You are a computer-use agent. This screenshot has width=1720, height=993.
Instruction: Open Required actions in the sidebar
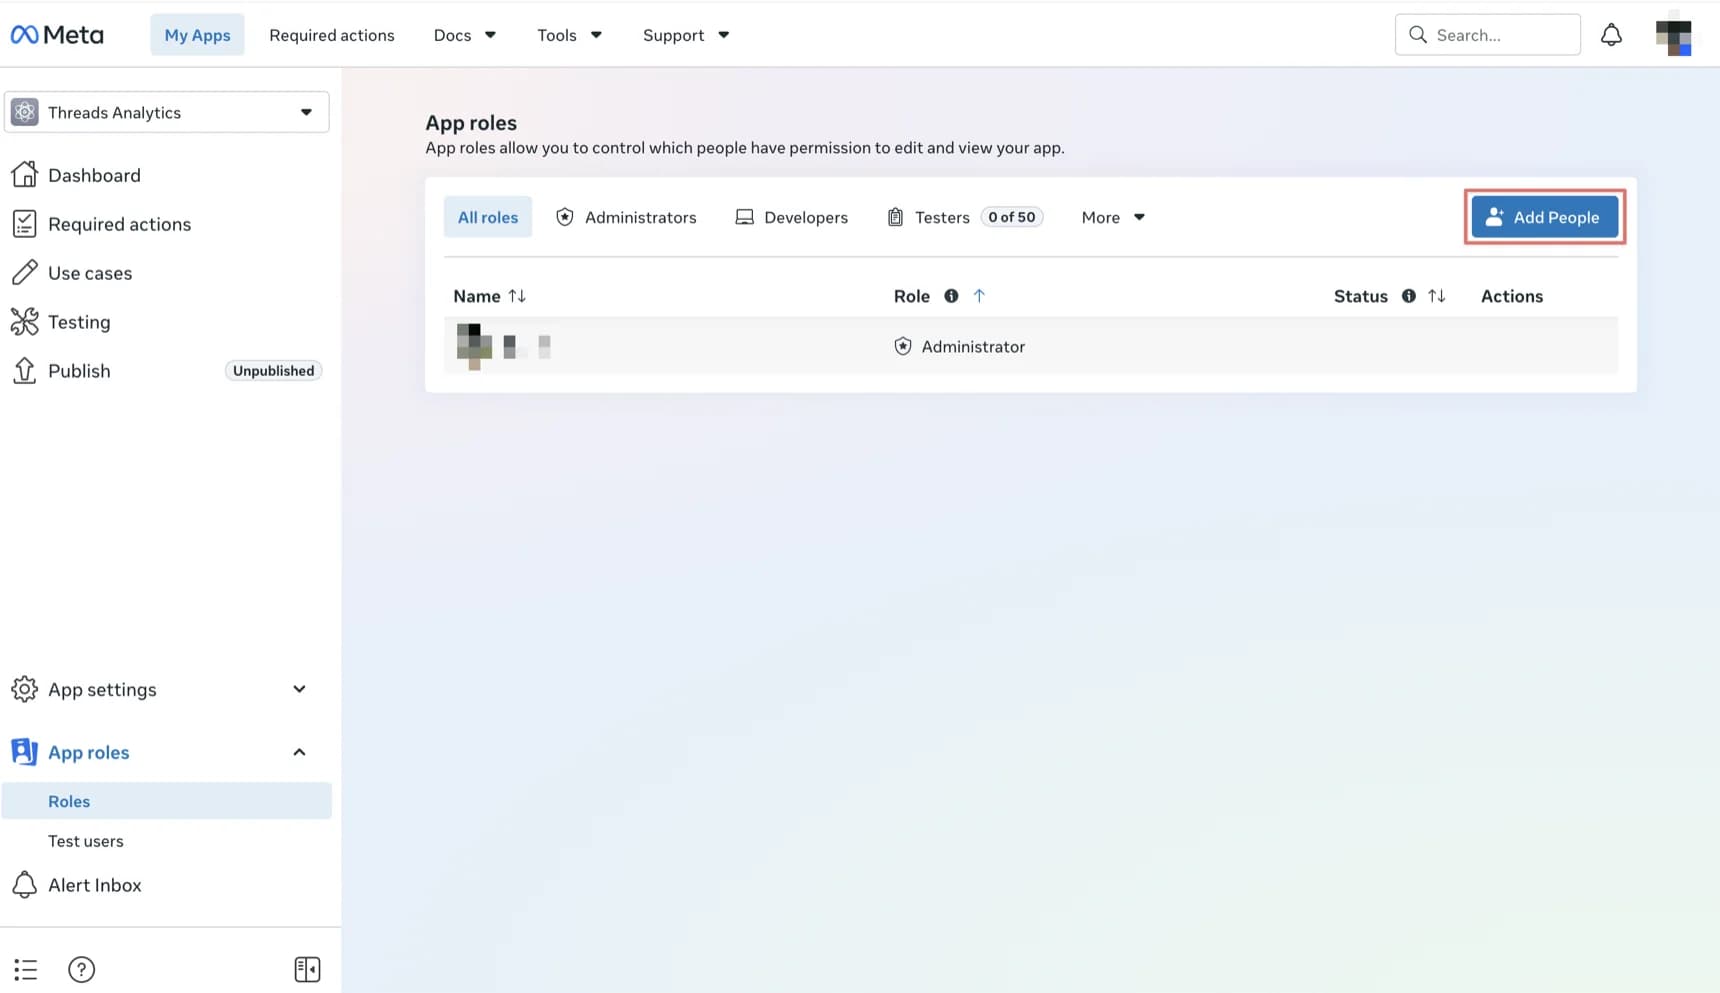coord(119,224)
